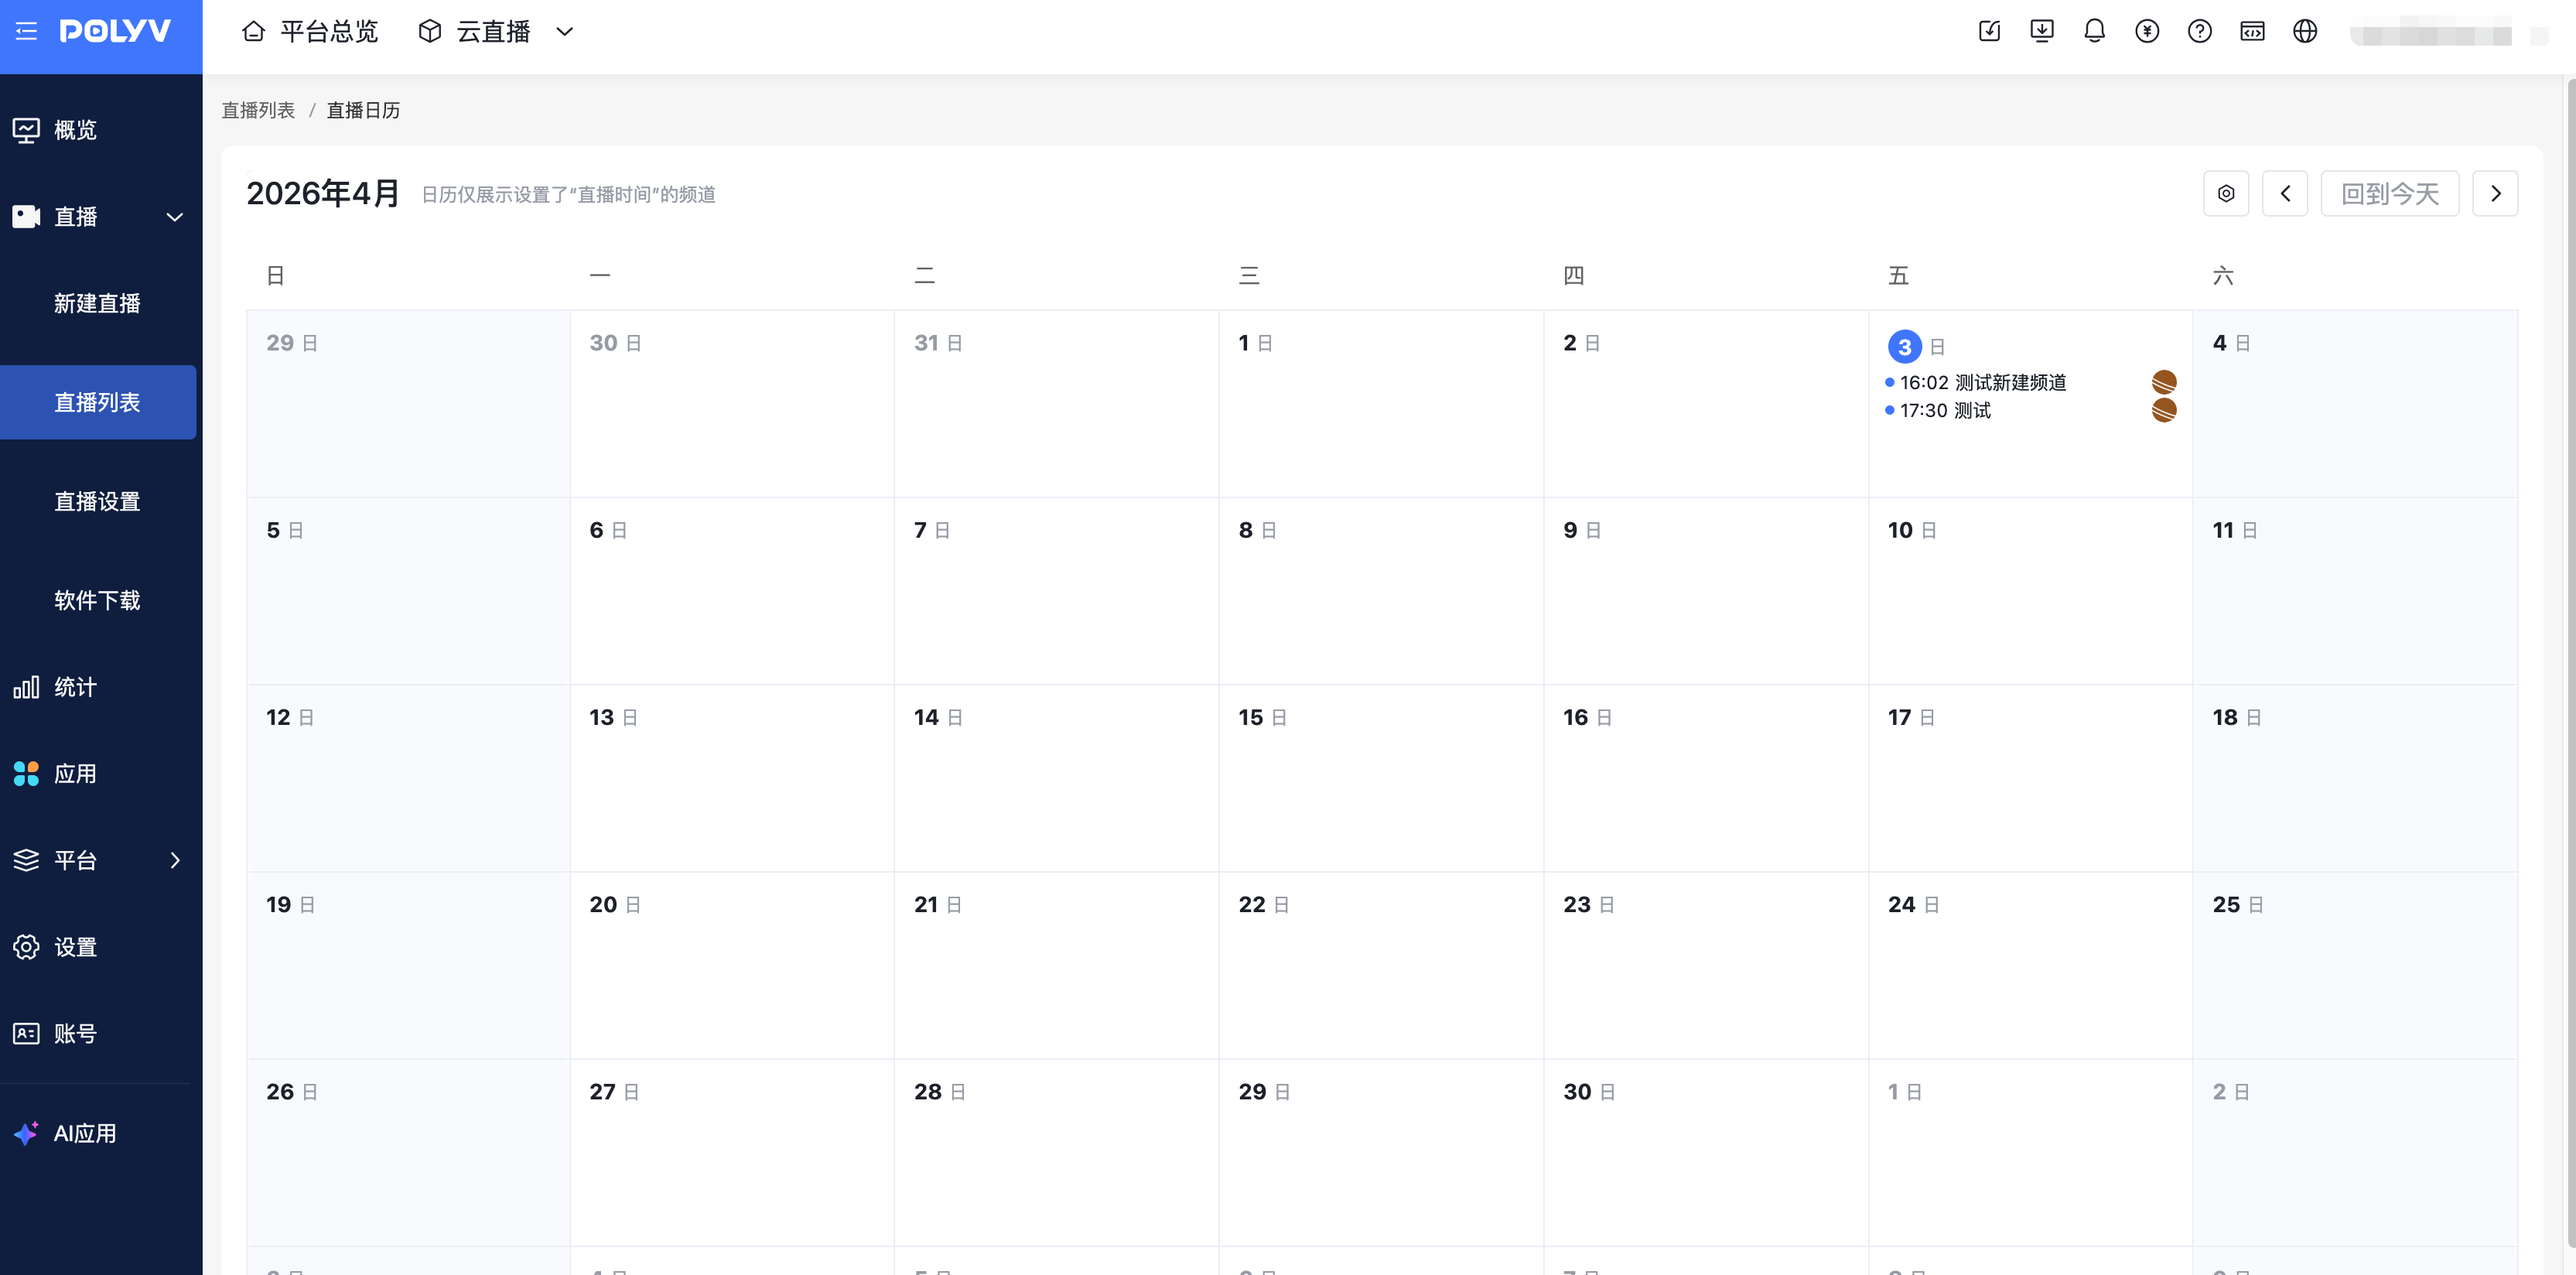Select the 17 日 calendar cell
The width and height of the screenshot is (2576, 1275).
(x=2030, y=778)
